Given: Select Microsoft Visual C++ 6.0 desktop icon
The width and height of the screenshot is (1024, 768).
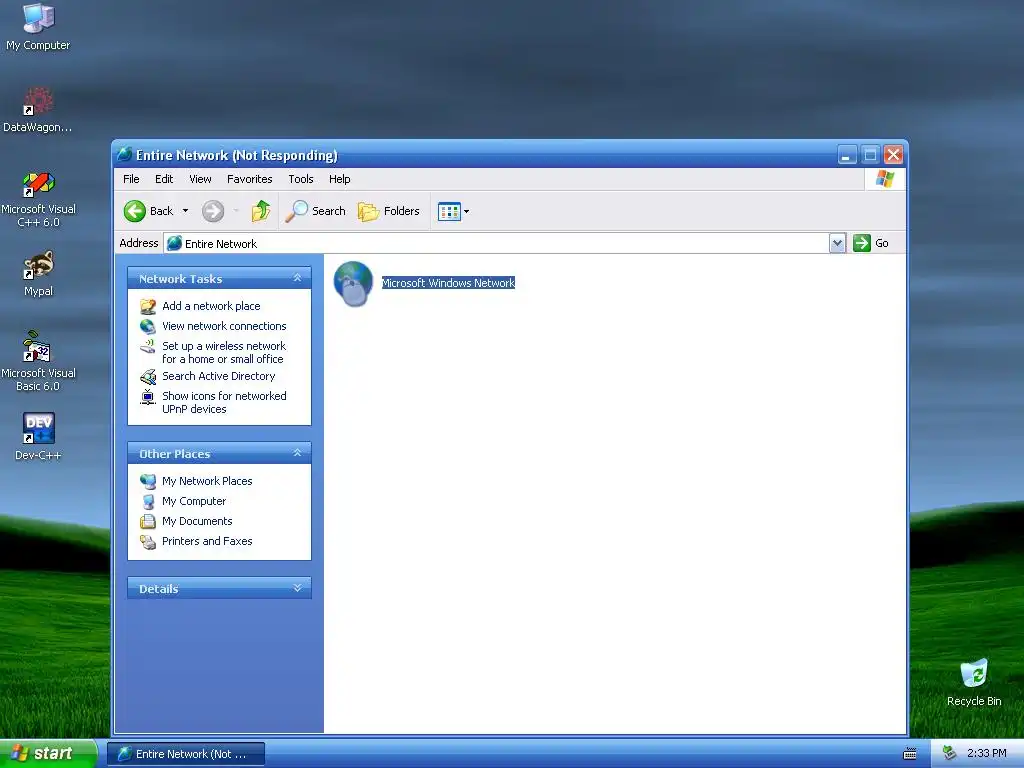Looking at the screenshot, I should (x=38, y=199).
